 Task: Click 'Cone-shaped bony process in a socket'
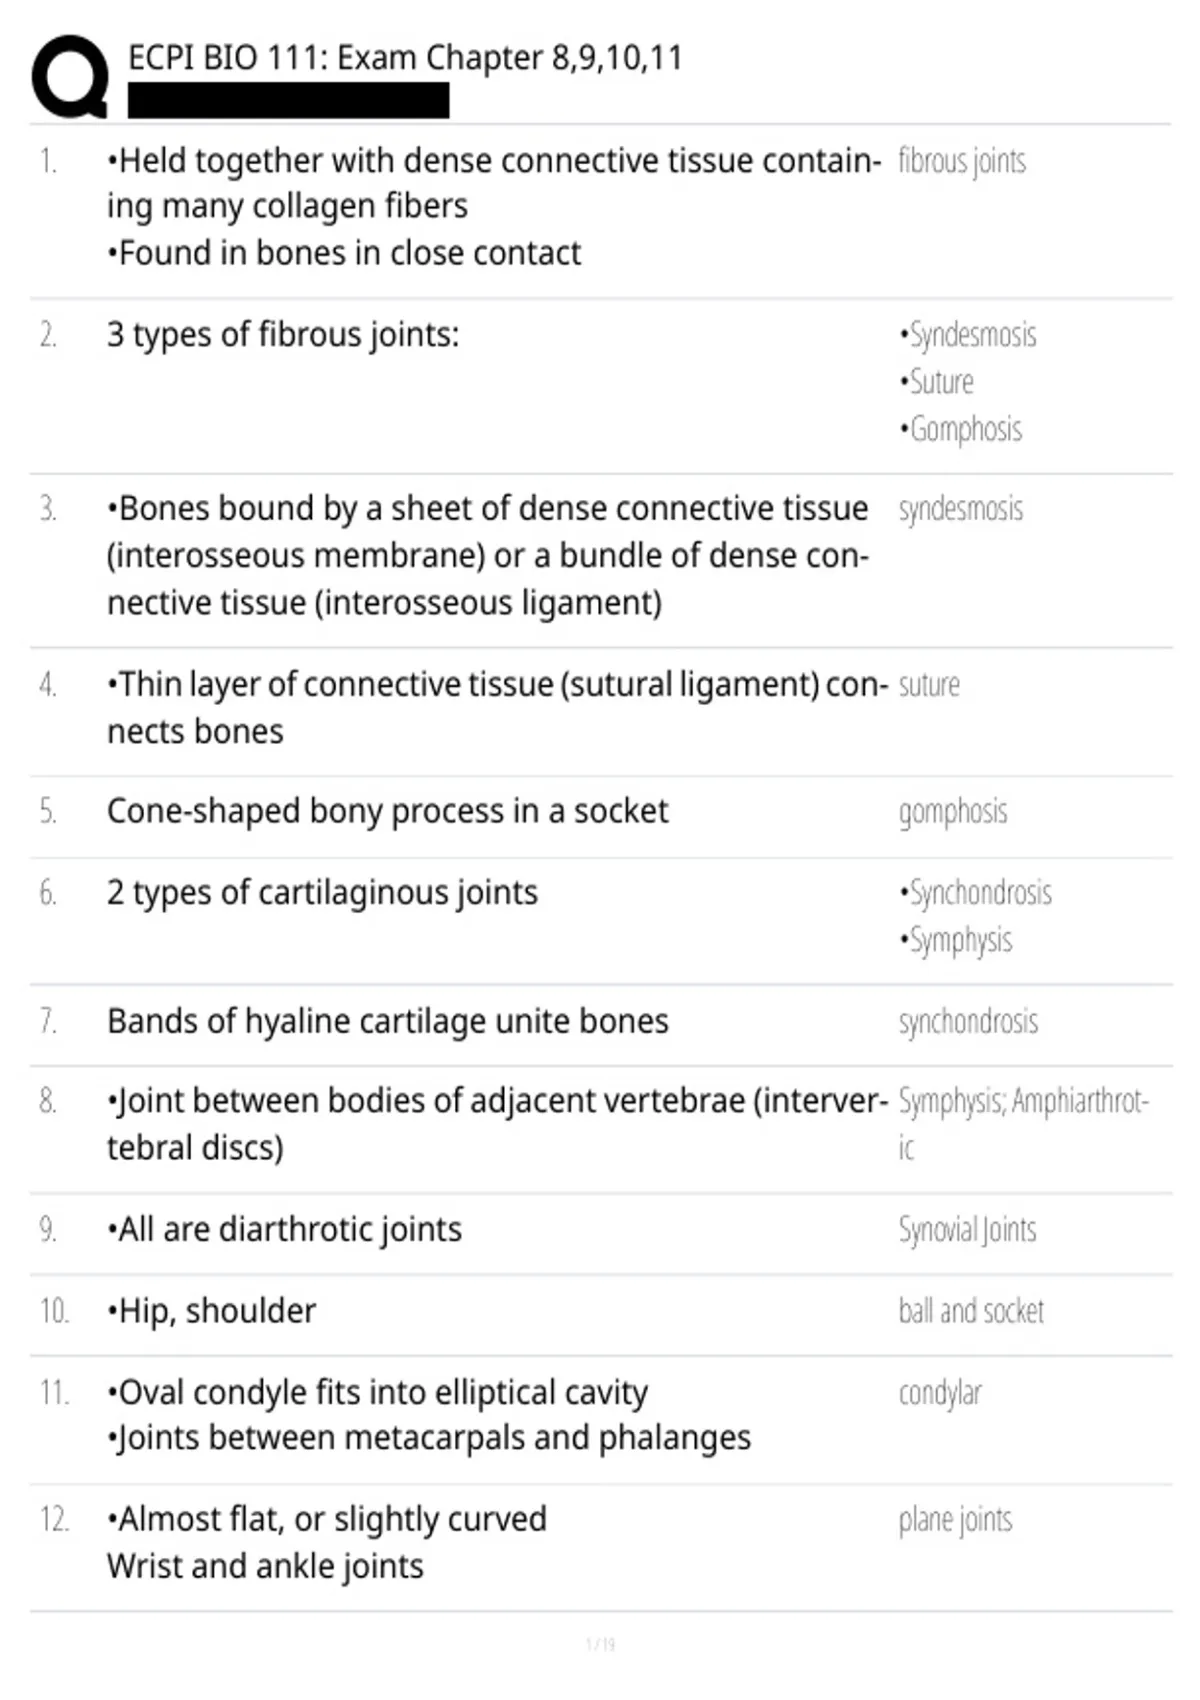[x=387, y=811]
